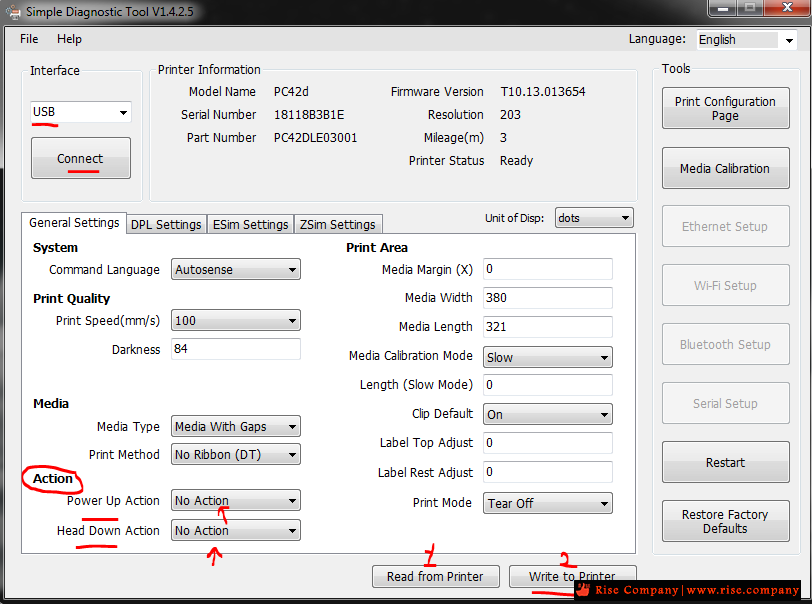Image resolution: width=812 pixels, height=604 pixels.
Task: Click the model name value PC42d
Action: (x=291, y=92)
